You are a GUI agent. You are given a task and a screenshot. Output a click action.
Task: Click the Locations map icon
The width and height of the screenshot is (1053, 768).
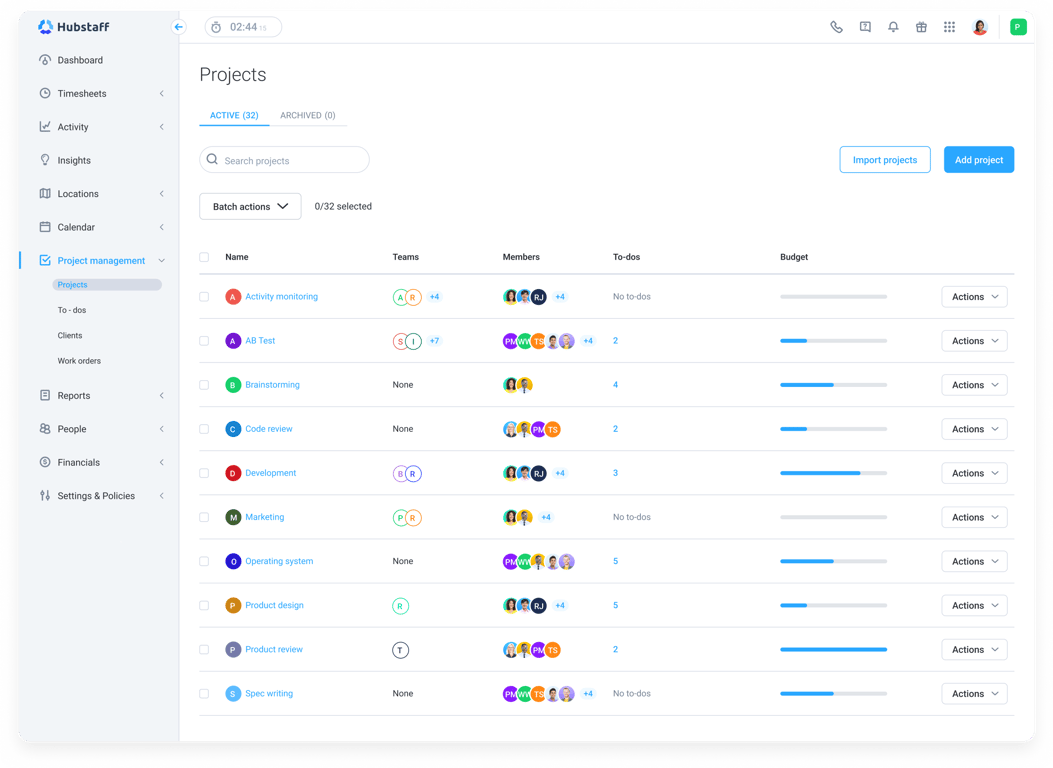(45, 193)
